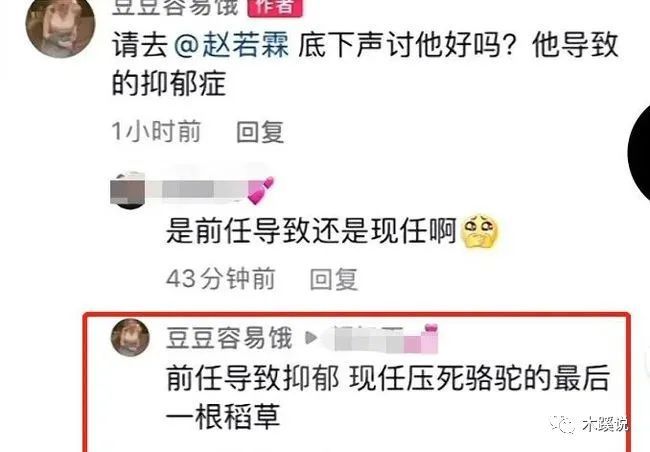Screen dimensions: 650x452
Task: Tap the 豆豆容易饿 avatar in the boxed reply
Action: coord(130,338)
